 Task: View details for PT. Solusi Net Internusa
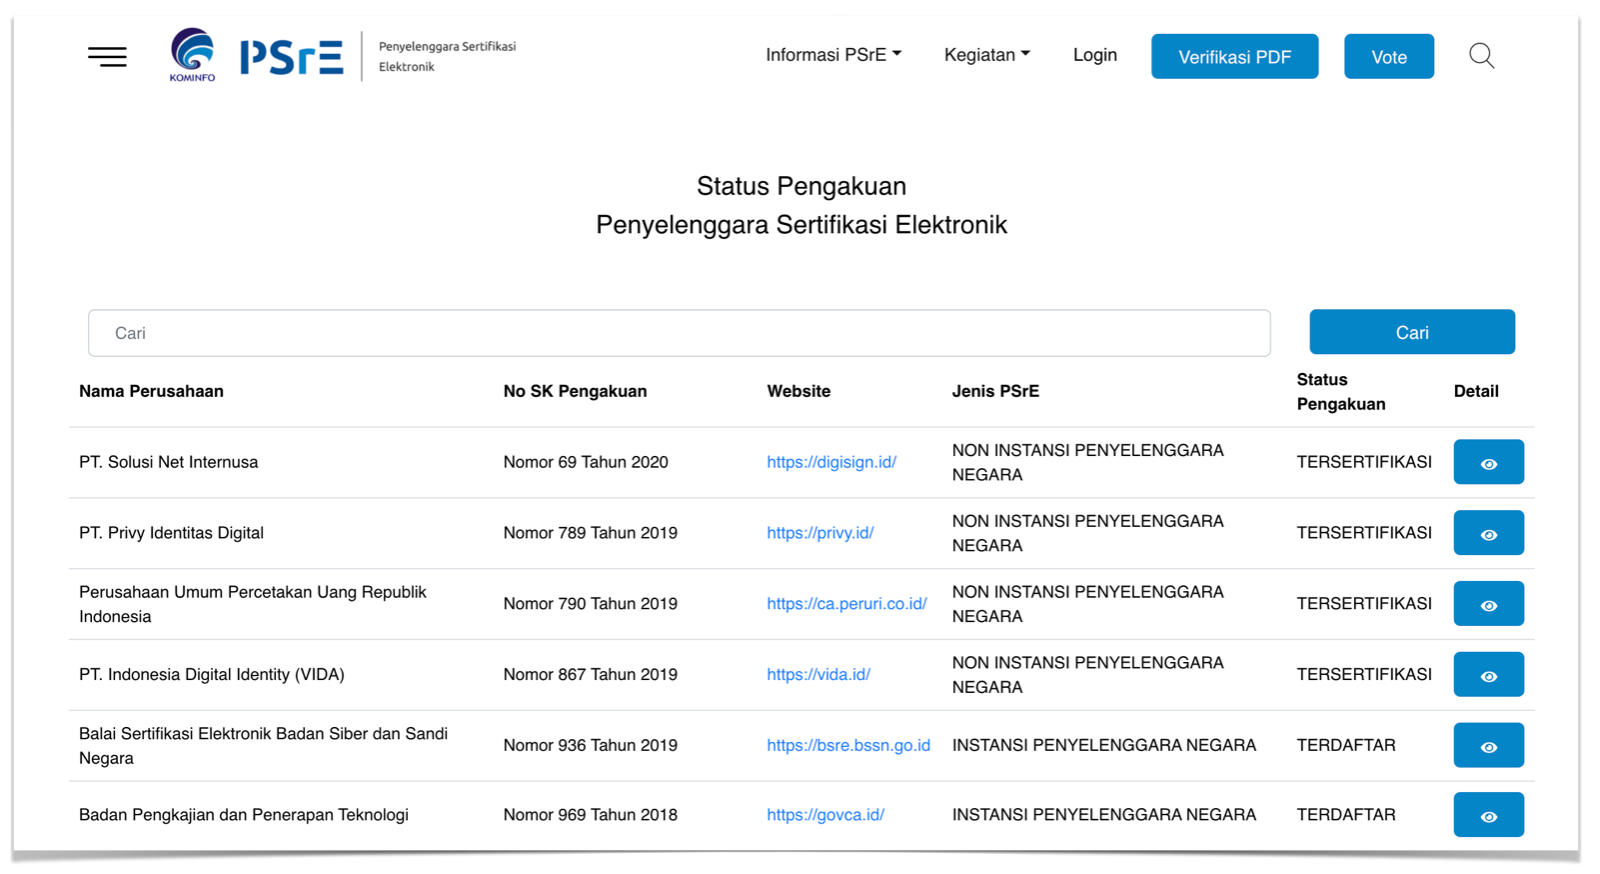(x=1488, y=462)
